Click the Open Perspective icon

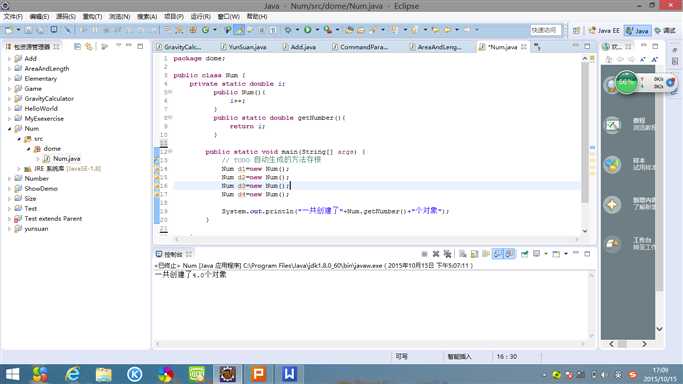coord(576,30)
